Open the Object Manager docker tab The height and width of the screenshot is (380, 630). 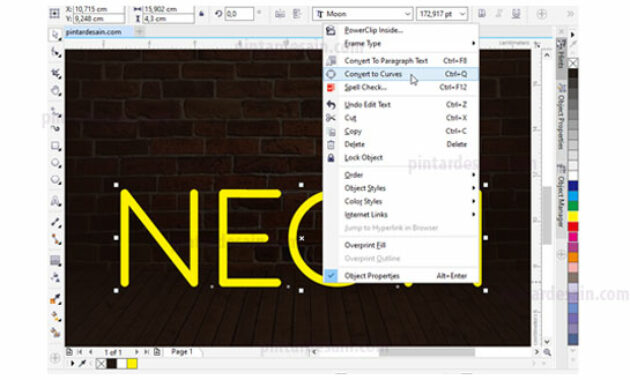pos(561,196)
